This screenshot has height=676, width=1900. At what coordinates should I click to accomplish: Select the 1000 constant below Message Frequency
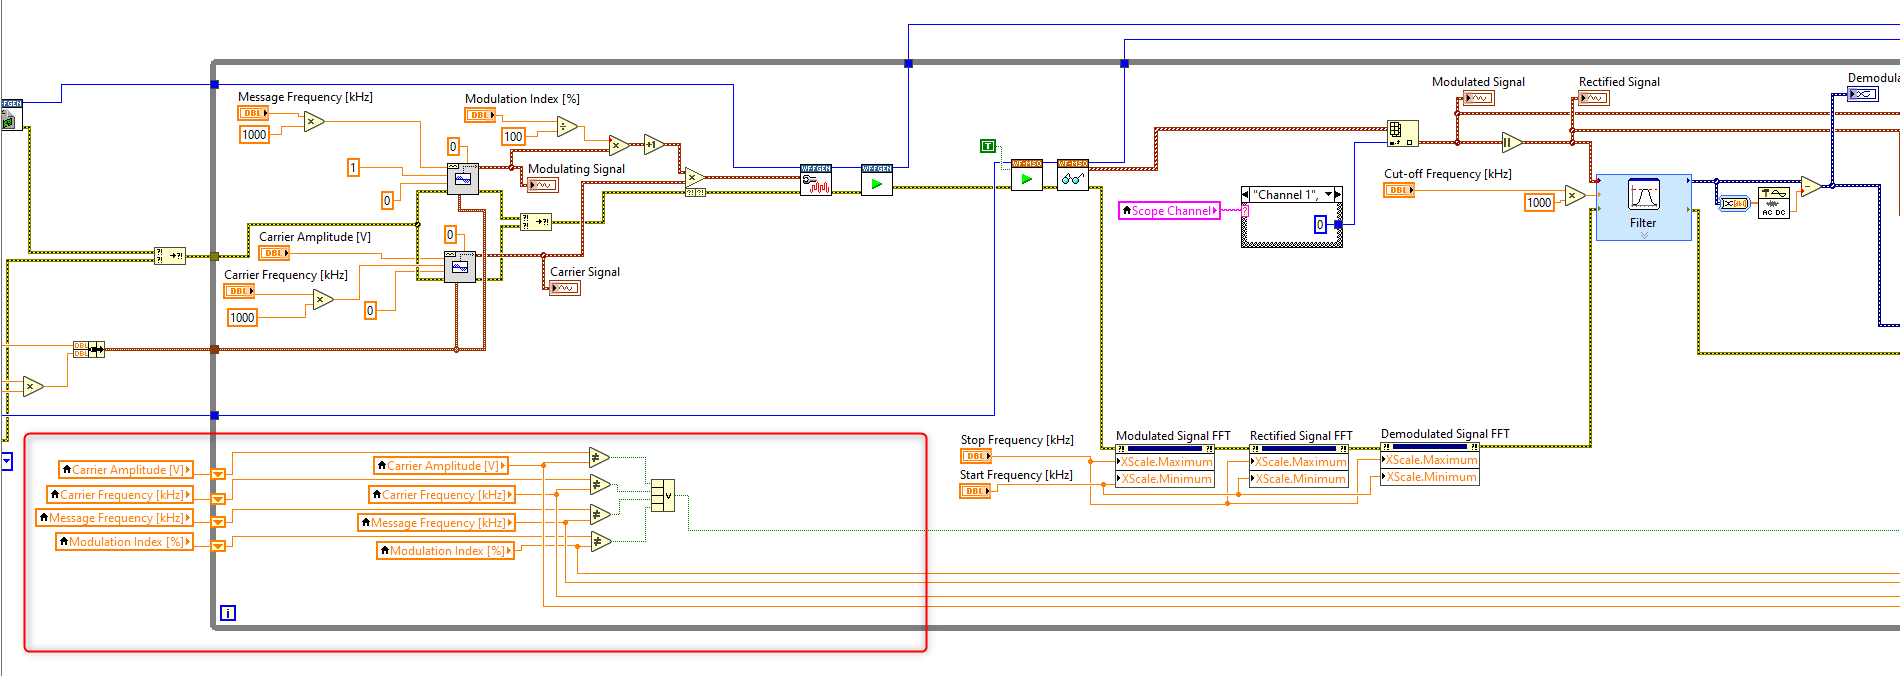click(254, 135)
